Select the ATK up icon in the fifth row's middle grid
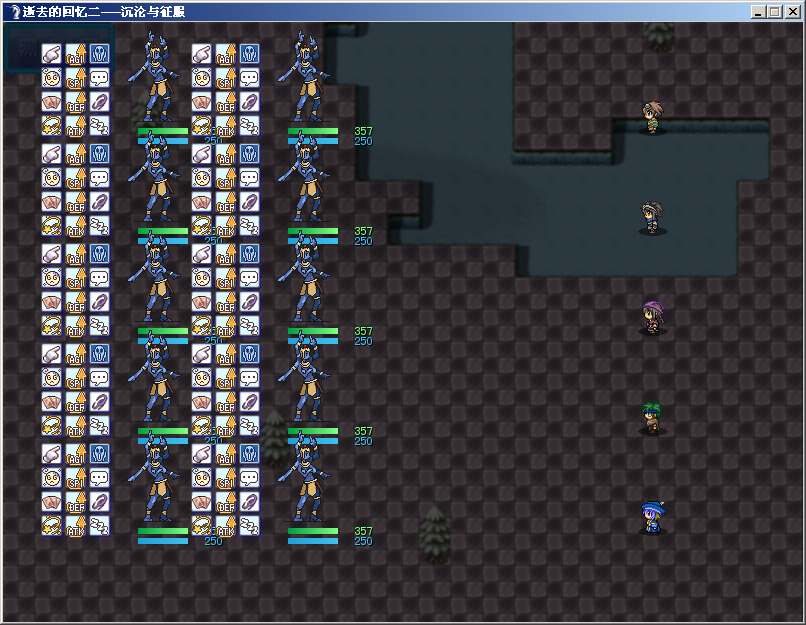Viewport: 806px width, 625px height. 226,526
